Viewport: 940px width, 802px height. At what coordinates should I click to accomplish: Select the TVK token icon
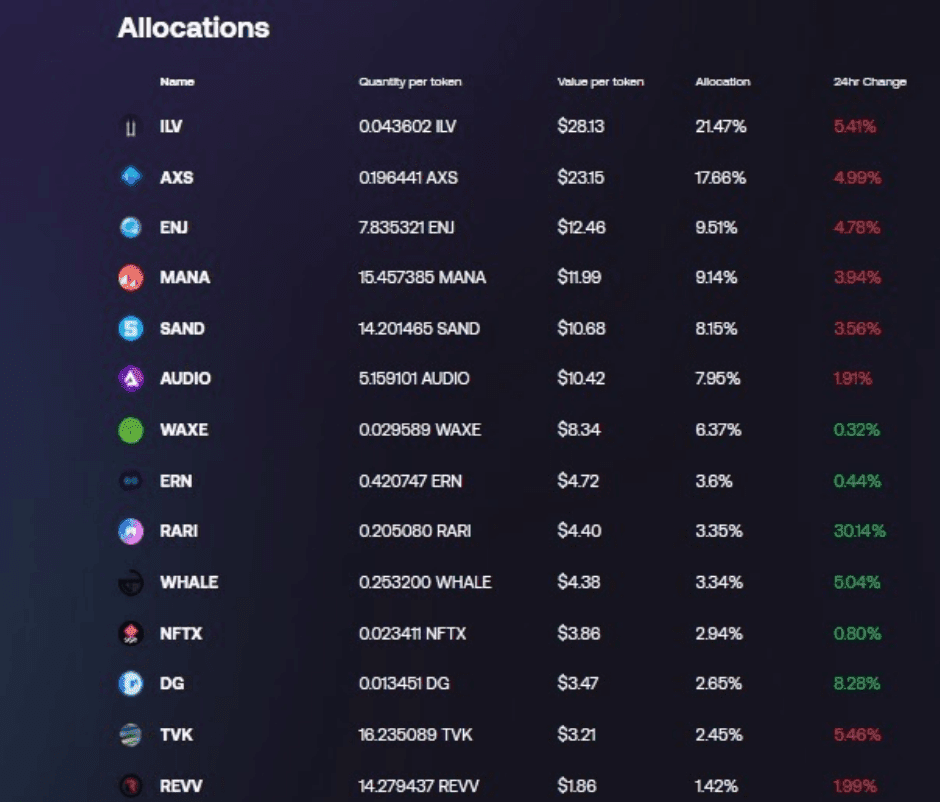pos(131,734)
